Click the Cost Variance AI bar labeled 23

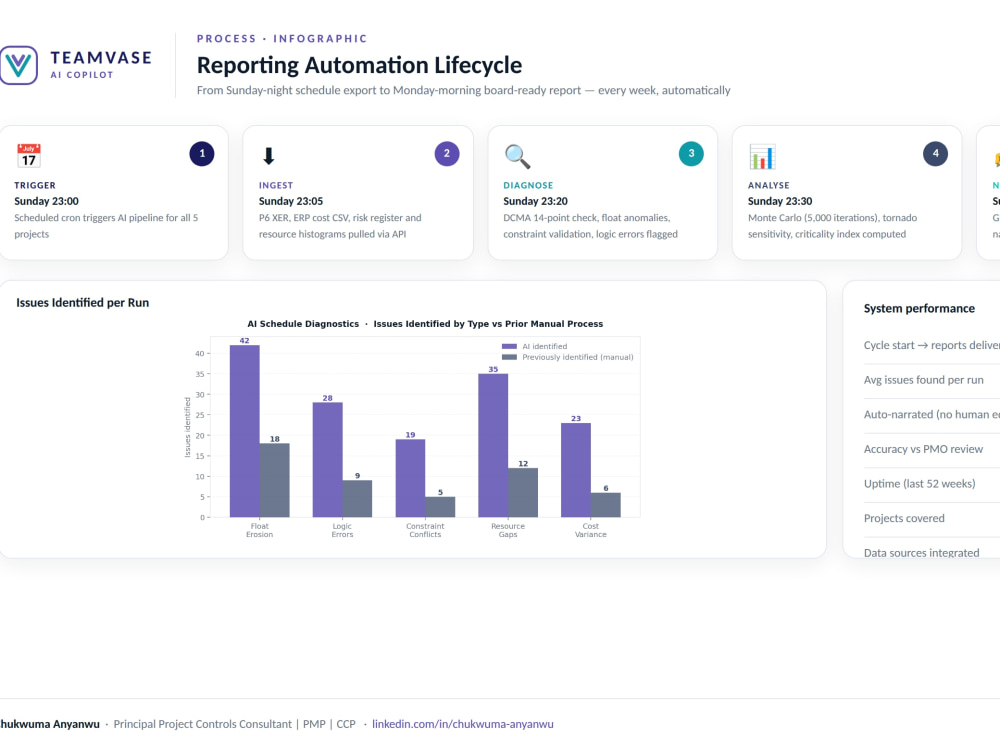pyautogui.click(x=576, y=470)
